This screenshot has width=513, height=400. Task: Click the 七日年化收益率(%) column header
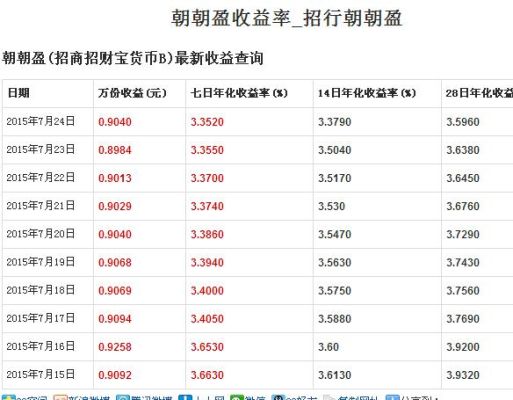point(239,93)
